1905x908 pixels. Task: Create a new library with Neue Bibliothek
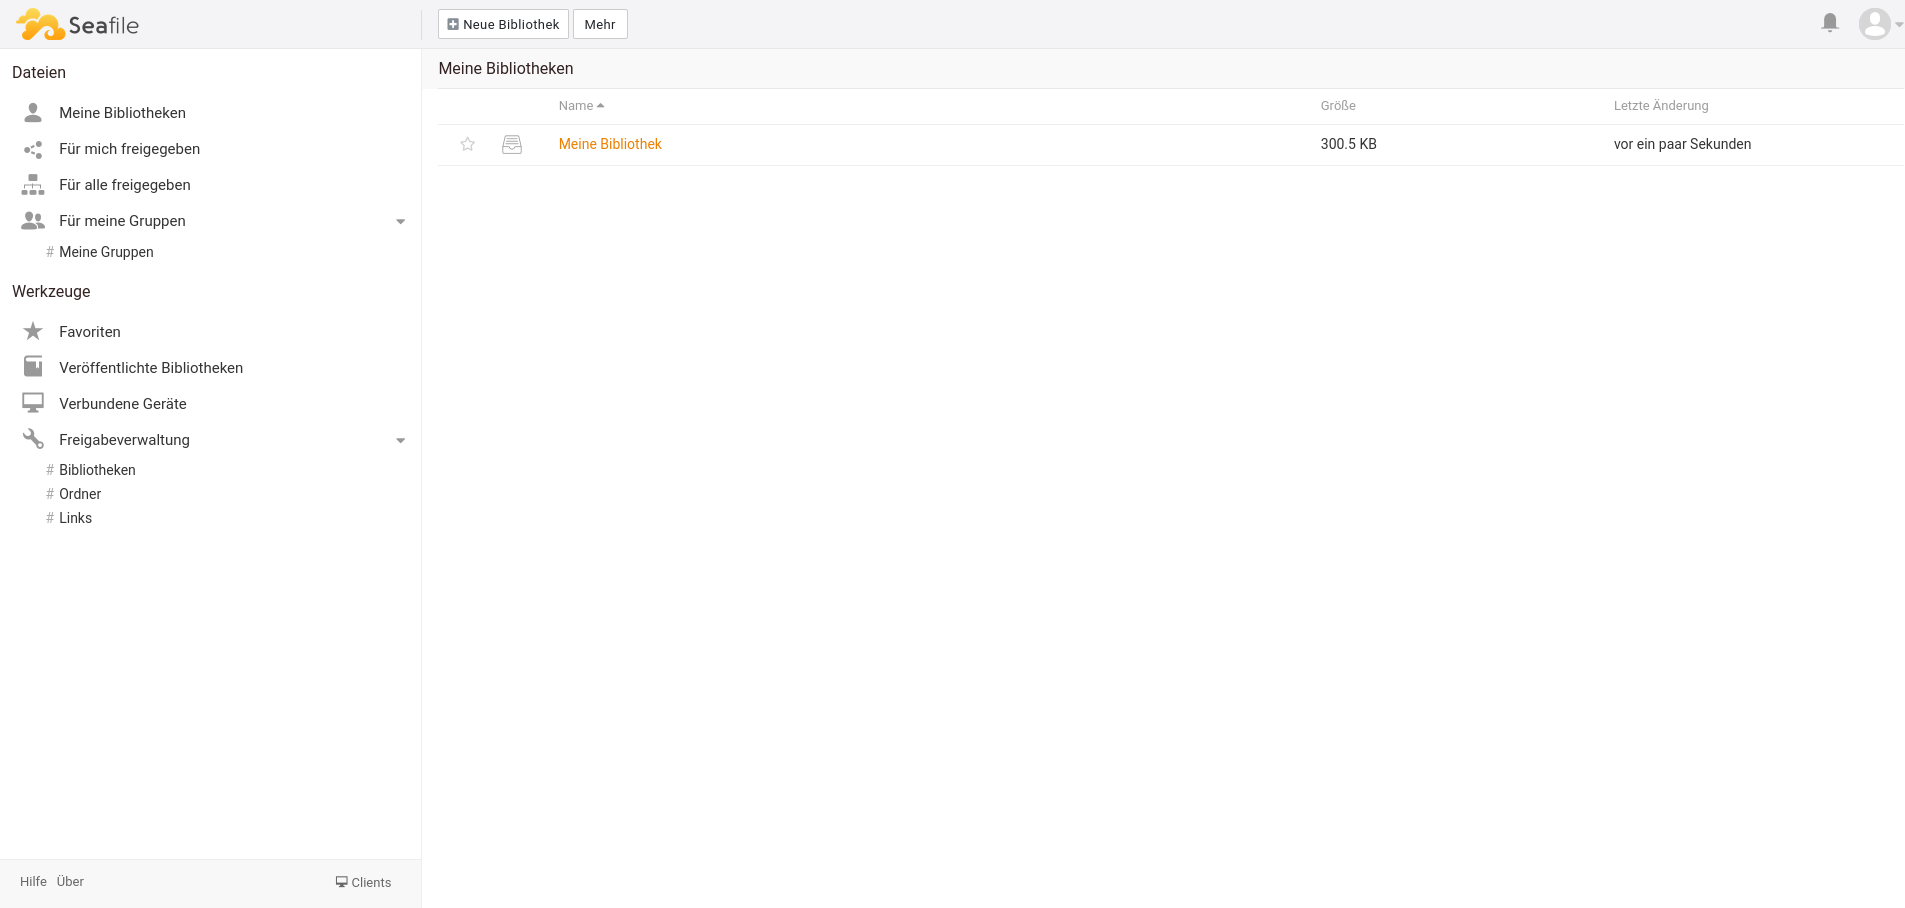pos(503,24)
